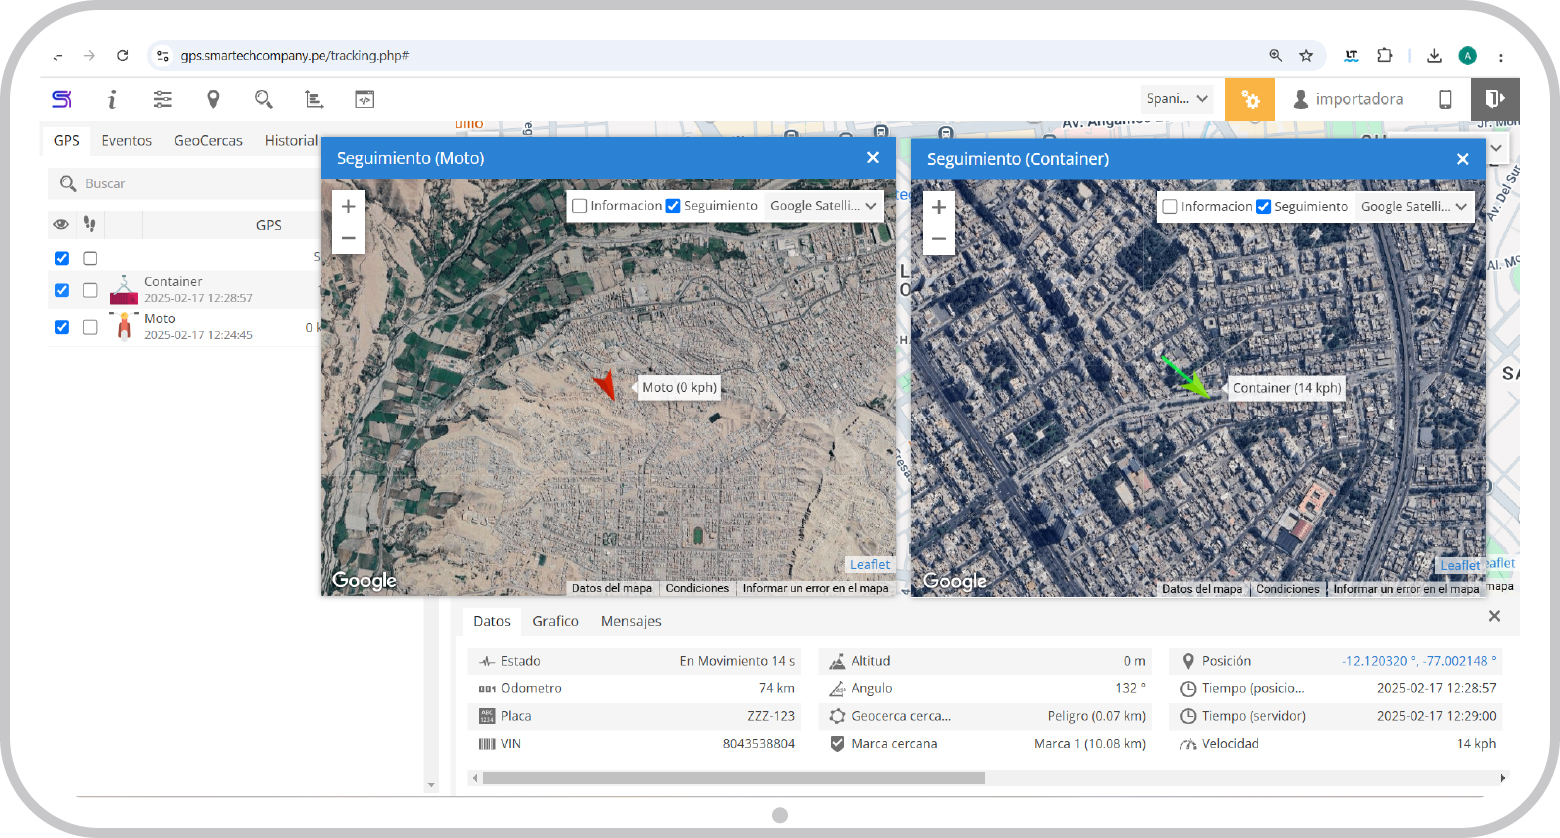Click the position coordinates link
The width and height of the screenshot is (1560, 838).
coord(1419,661)
